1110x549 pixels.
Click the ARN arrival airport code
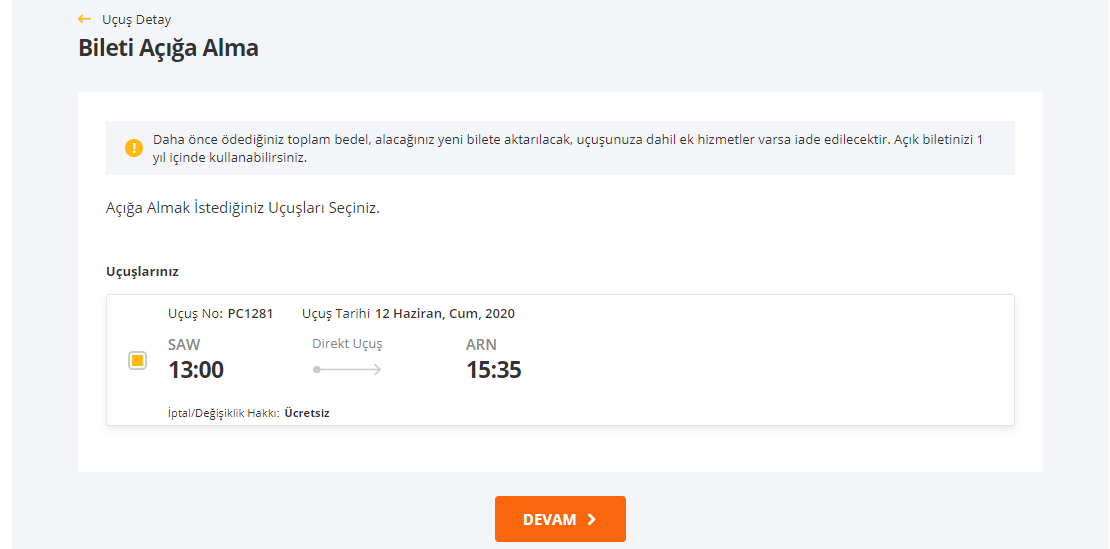[481, 345]
